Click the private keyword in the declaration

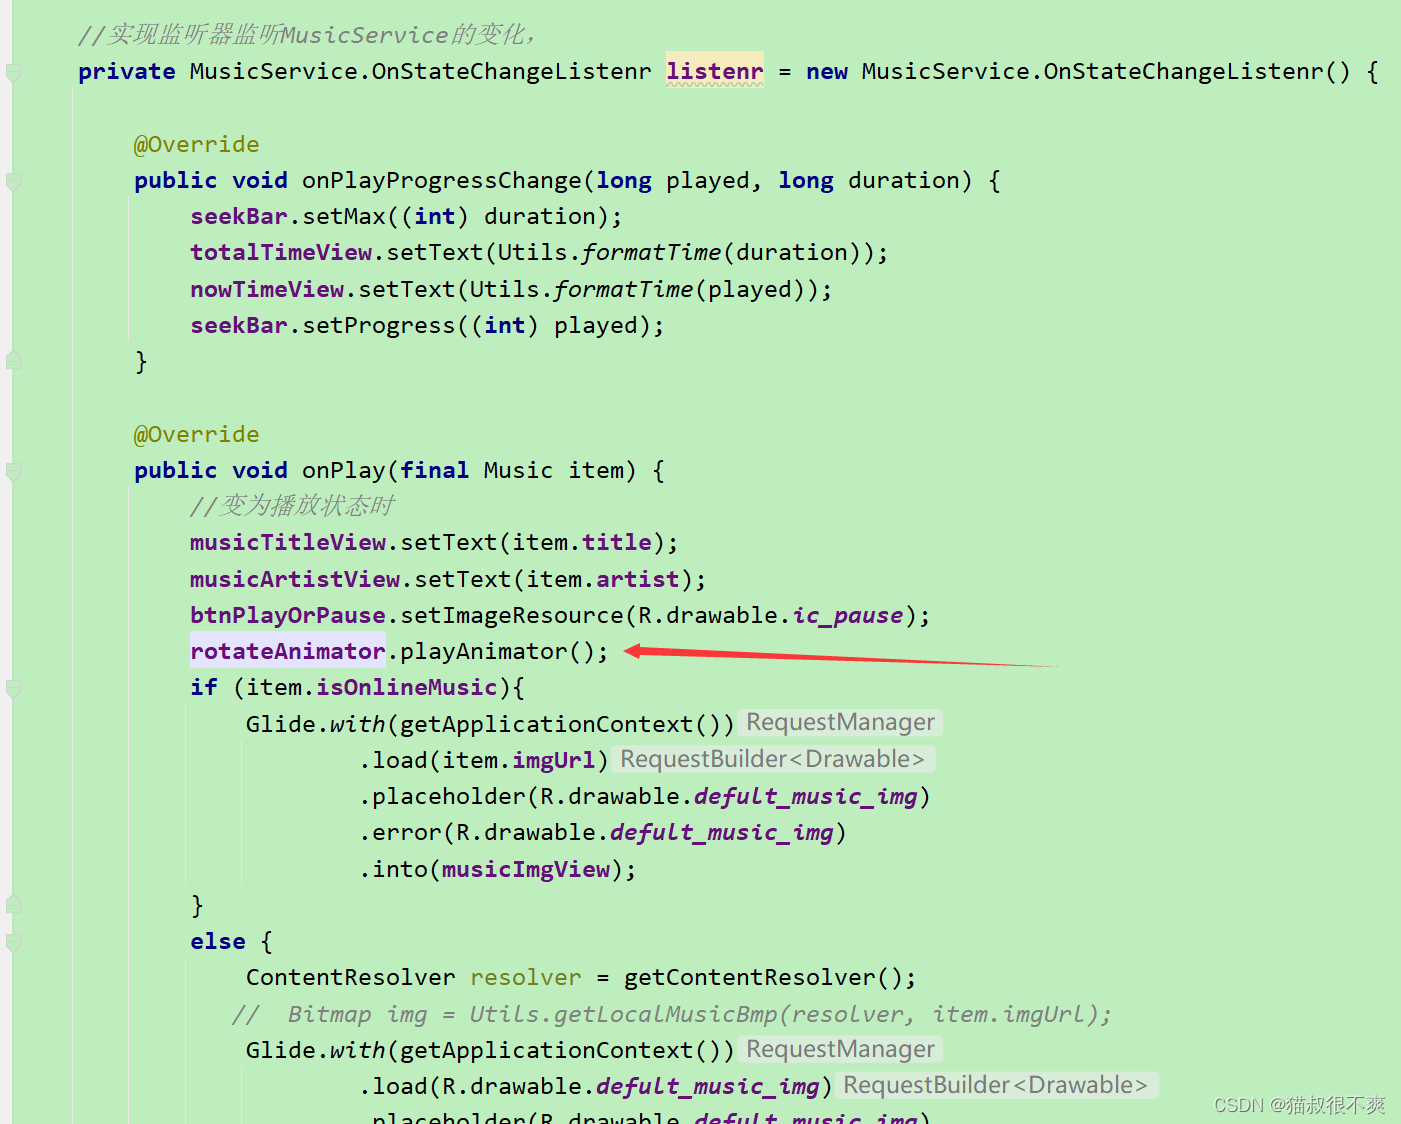pos(127,72)
